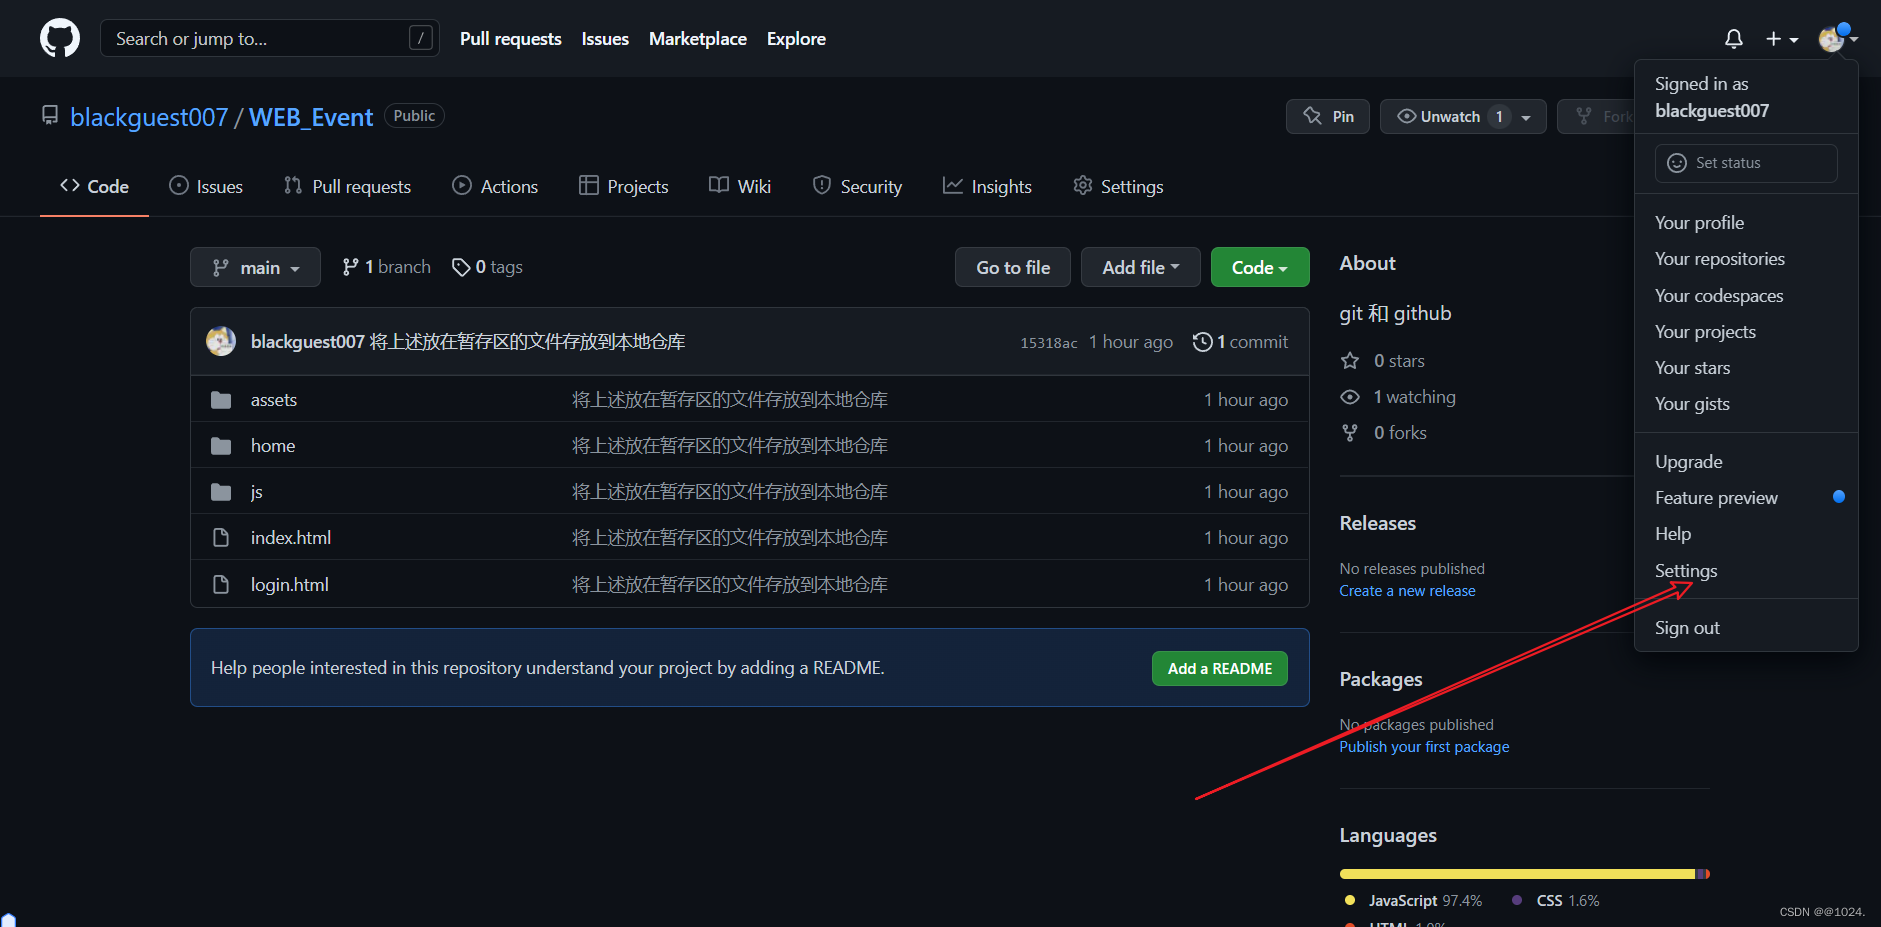The width and height of the screenshot is (1881, 927).
Task: Click the 0 forks link
Action: [1385, 433]
